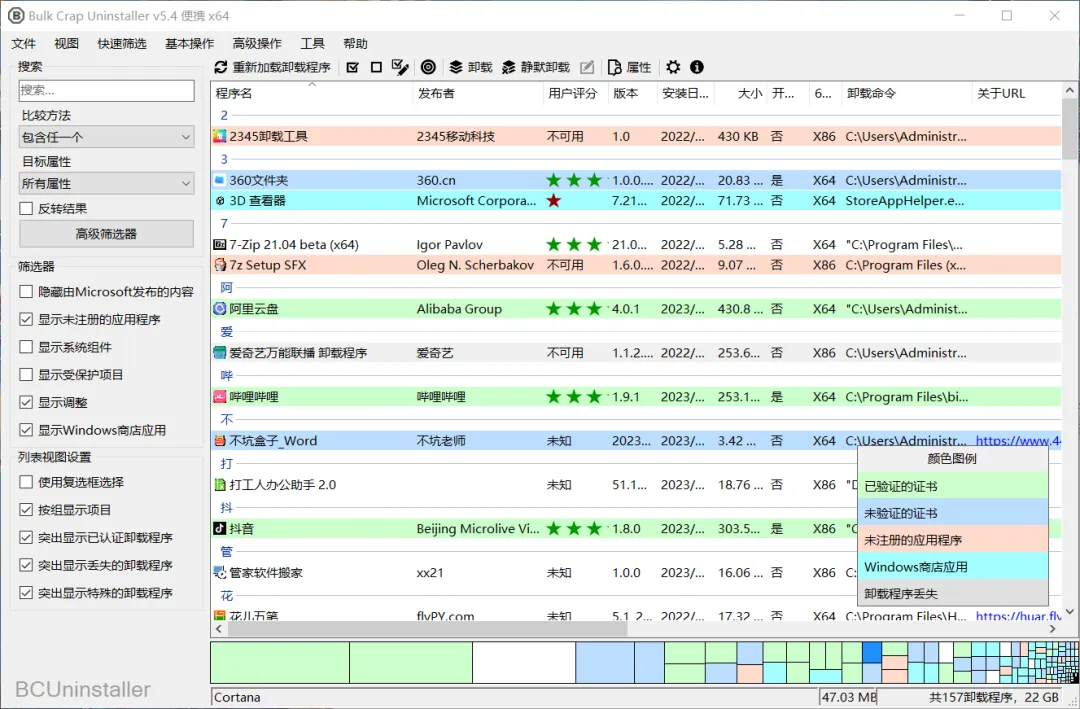
Task: Open settings with the gear icon
Action: pos(673,67)
